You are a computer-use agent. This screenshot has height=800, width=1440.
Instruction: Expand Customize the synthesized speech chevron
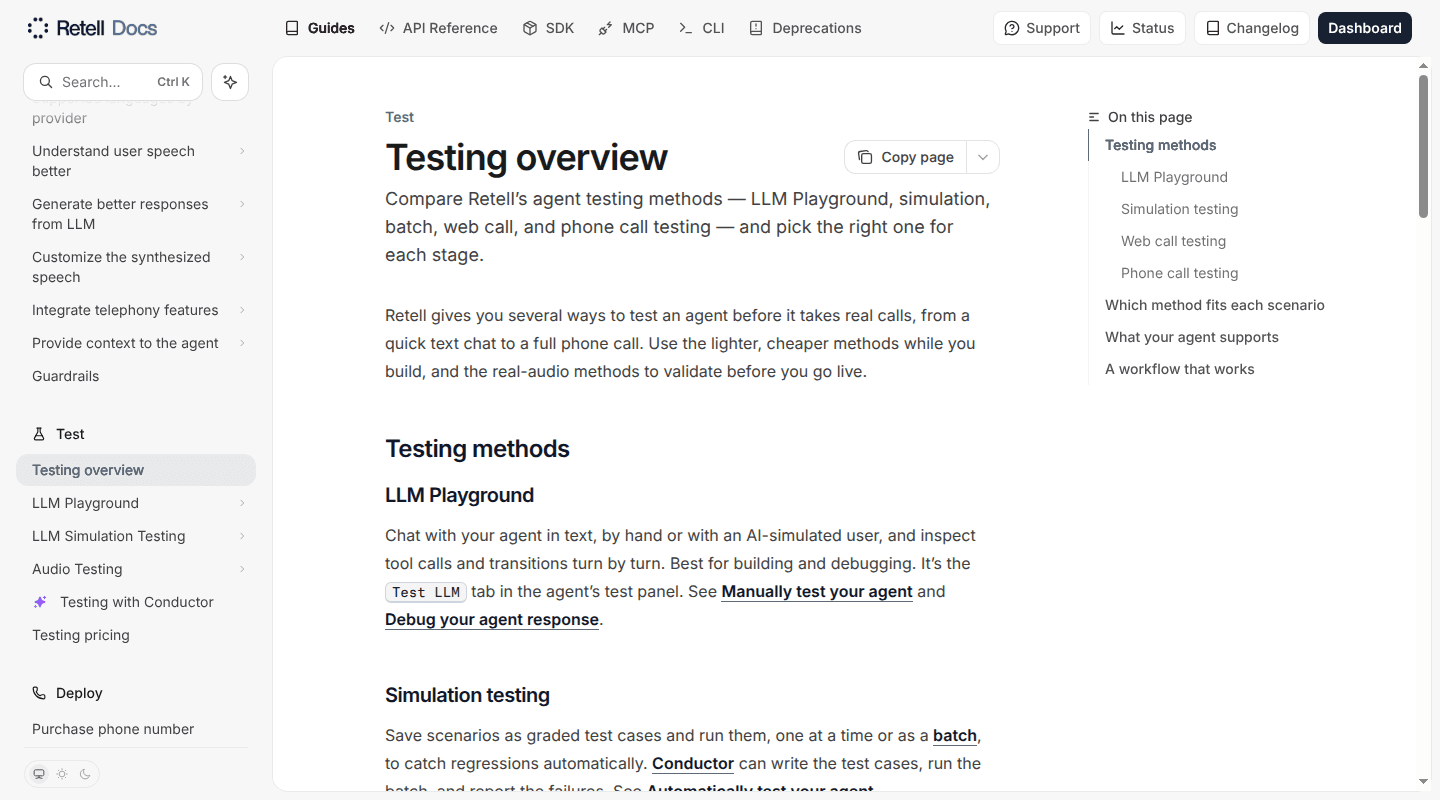[x=242, y=257]
